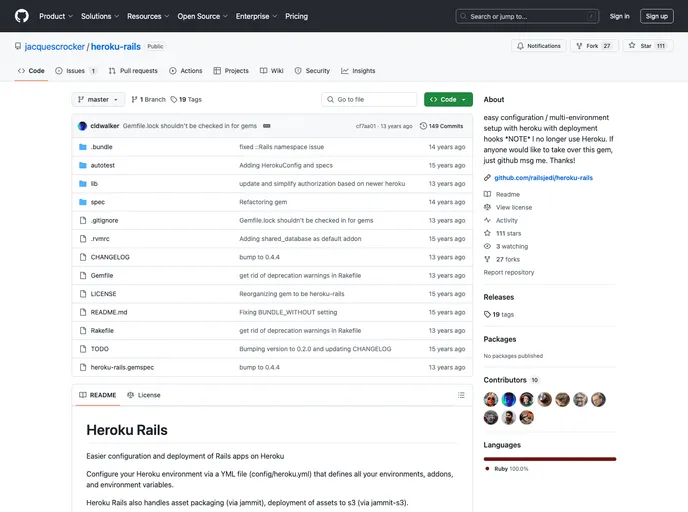688x512 pixels.
Task: Expand the green Code dropdown
Action: pyautogui.click(x=448, y=100)
